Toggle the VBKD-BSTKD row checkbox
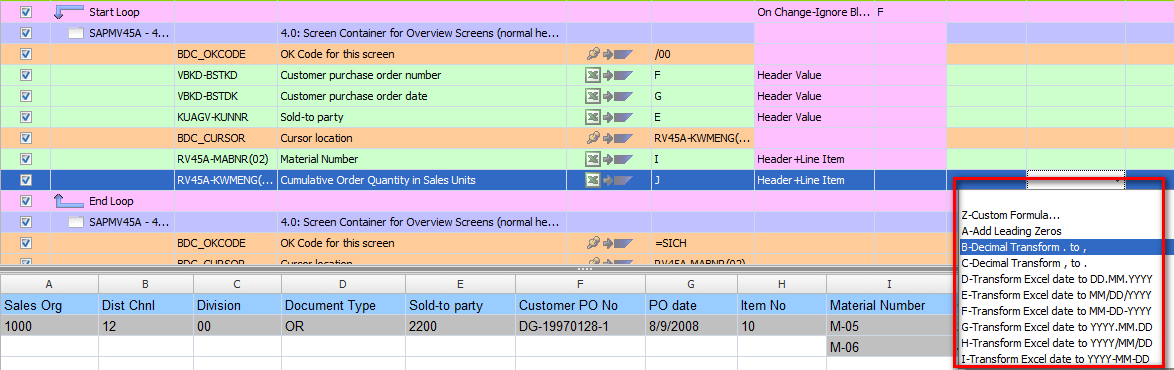 (x=26, y=75)
